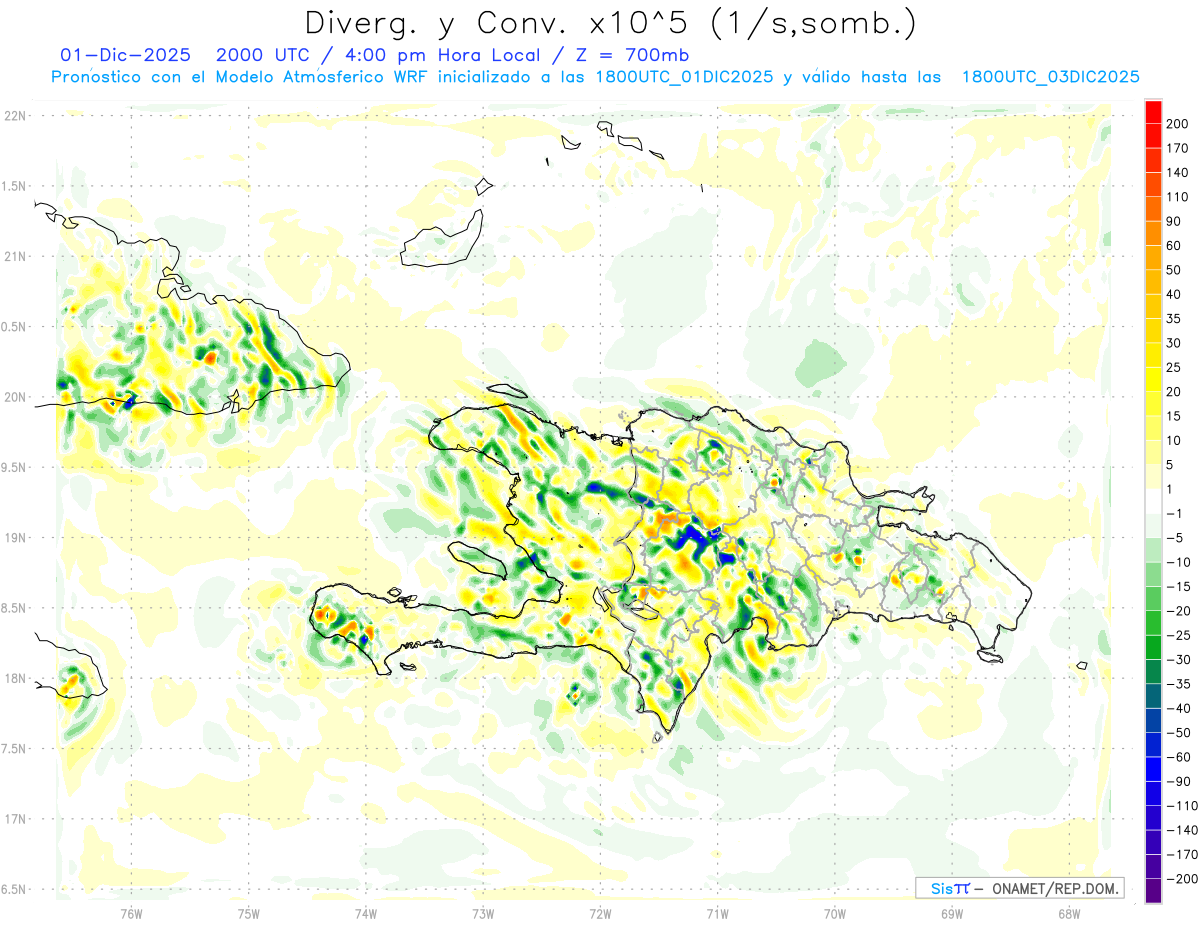This screenshot has width=1200, height=927.
Task: Click the '72W' longitude label
Action: click(600, 913)
